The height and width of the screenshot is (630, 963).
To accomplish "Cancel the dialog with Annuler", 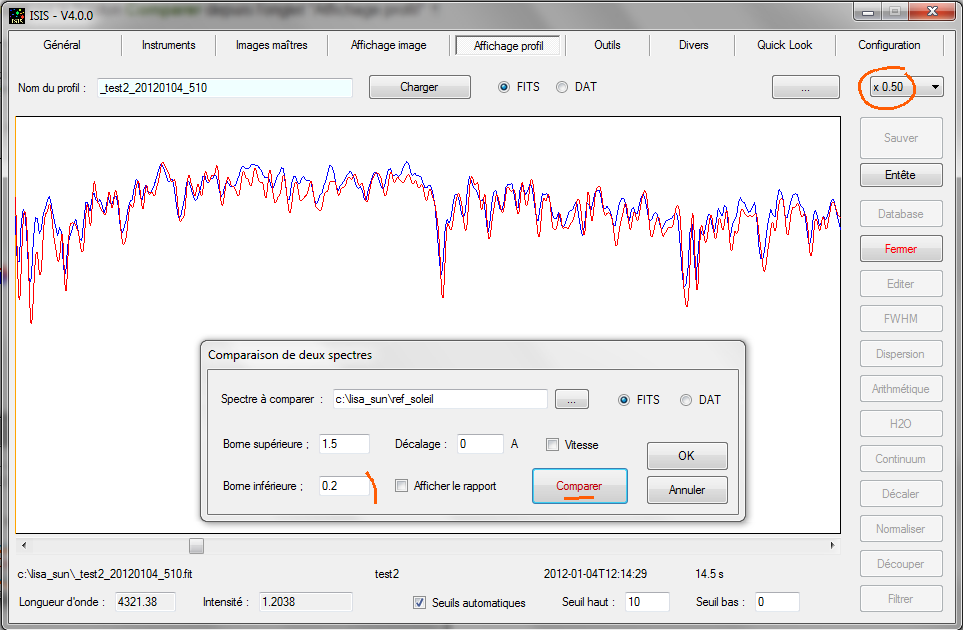I will point(687,490).
